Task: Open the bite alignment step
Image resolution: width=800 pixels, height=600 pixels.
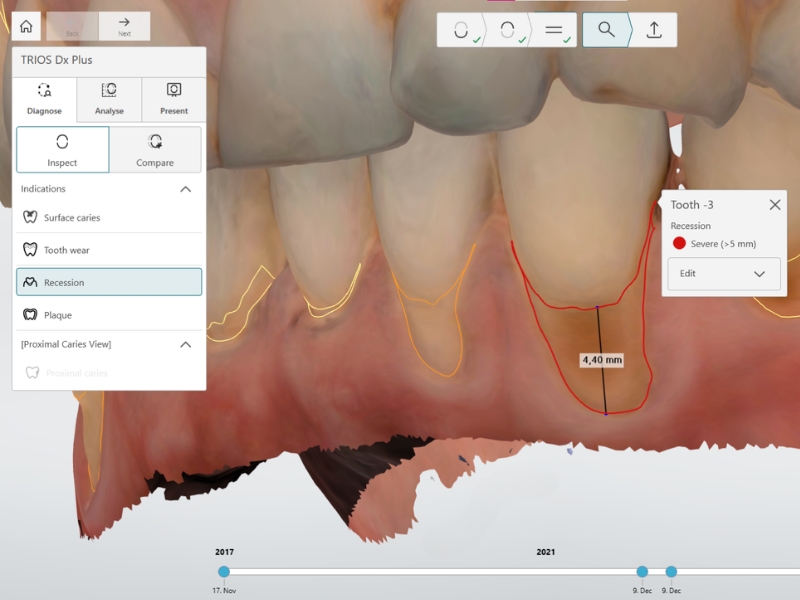Action: point(554,30)
